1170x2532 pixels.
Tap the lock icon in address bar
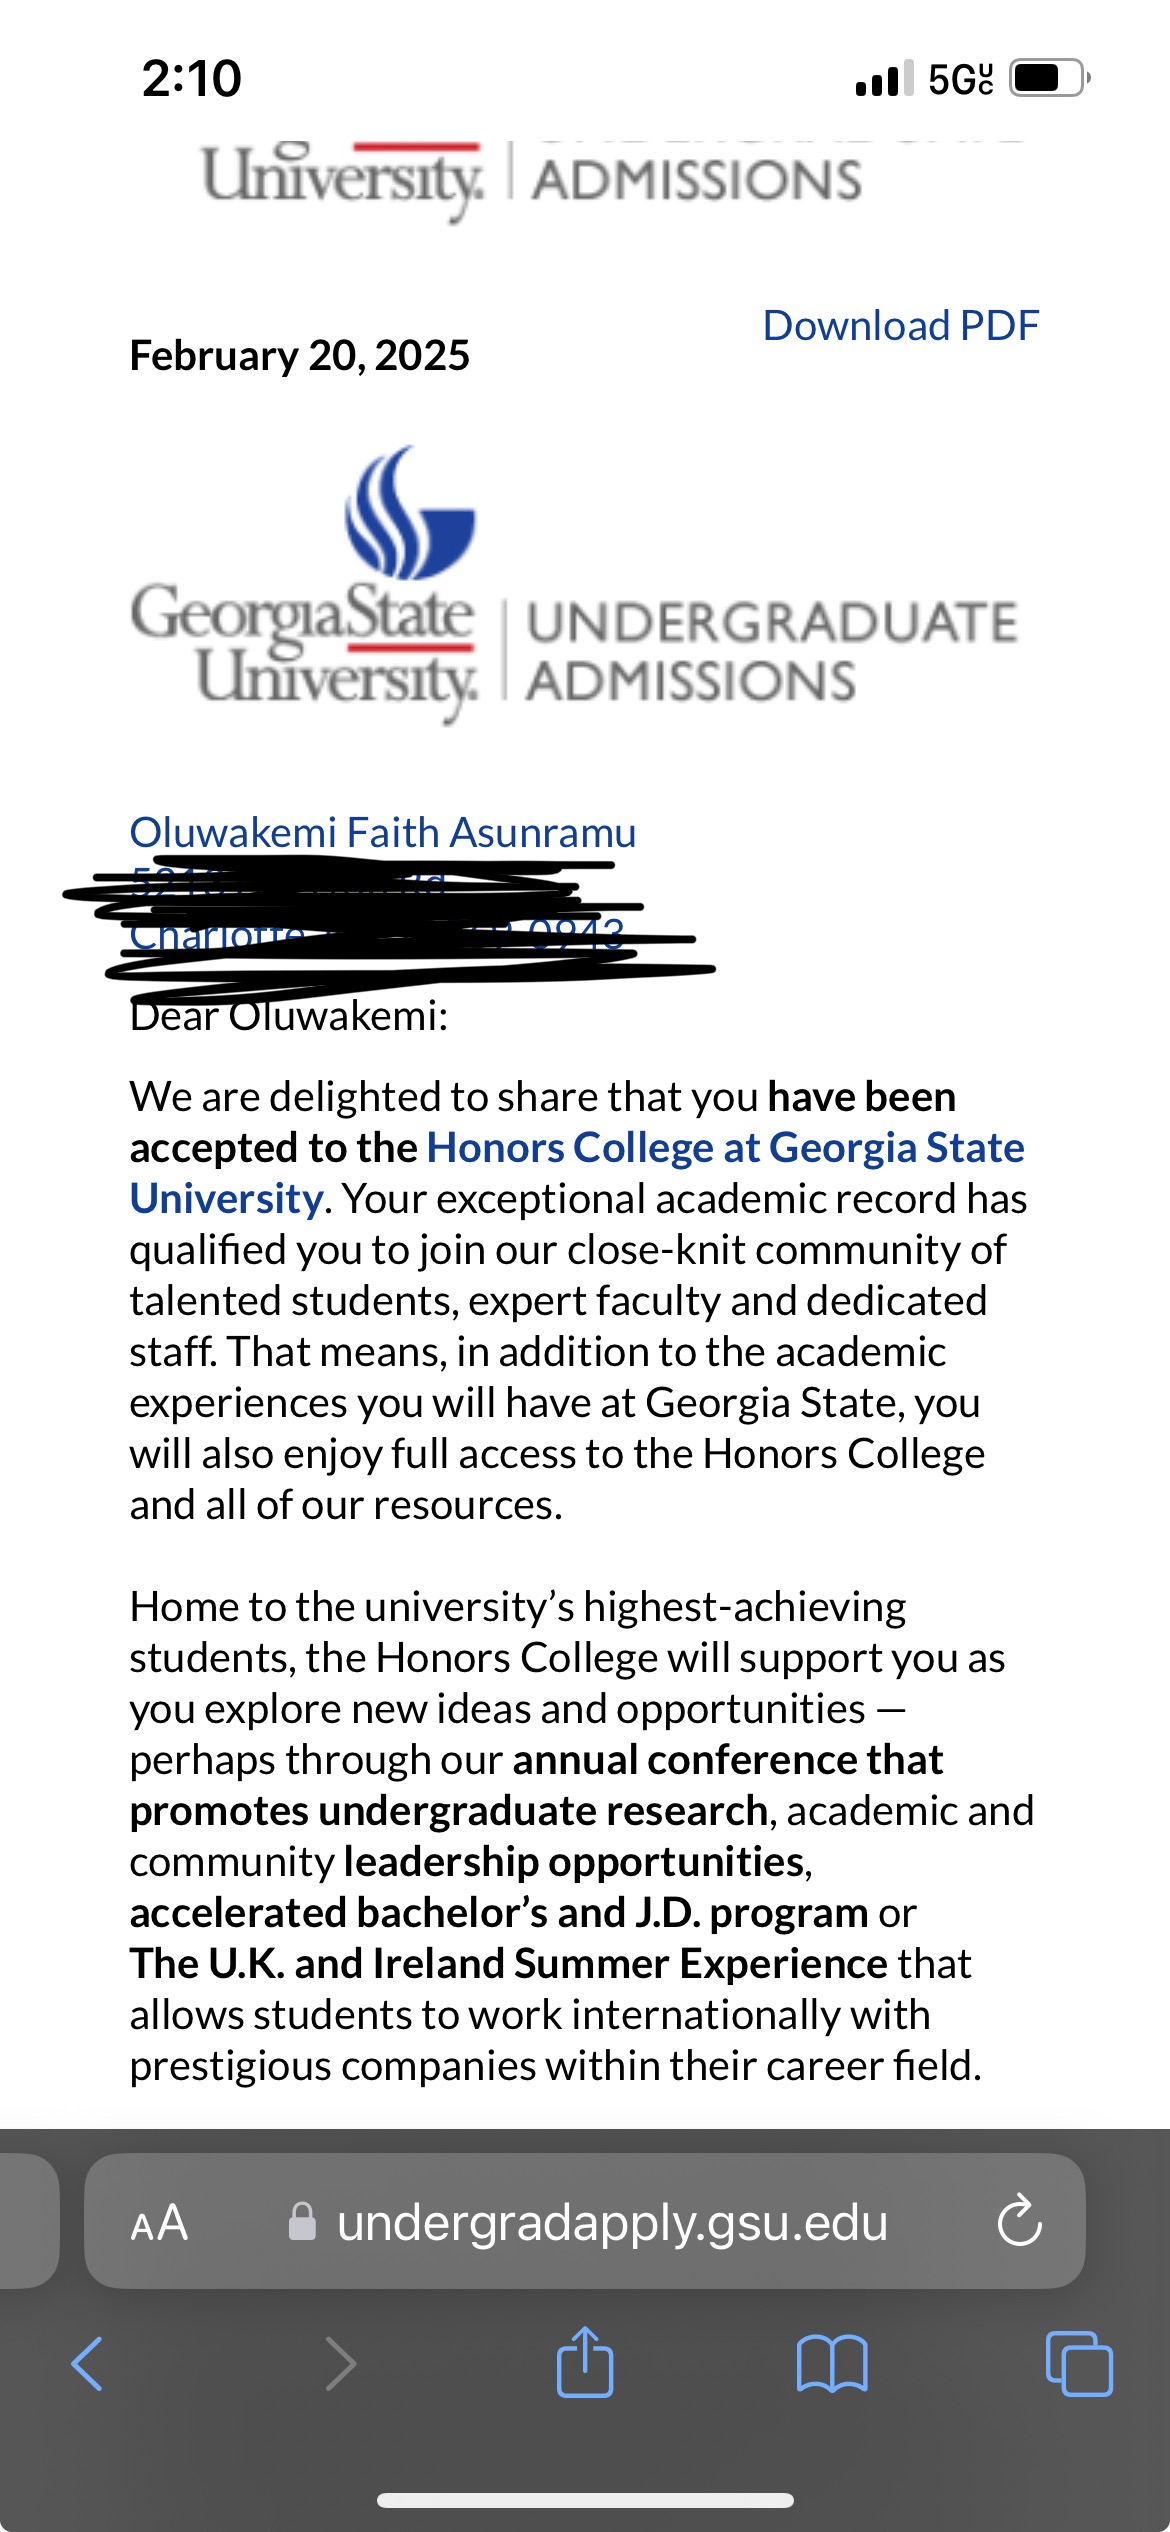click(x=302, y=2222)
